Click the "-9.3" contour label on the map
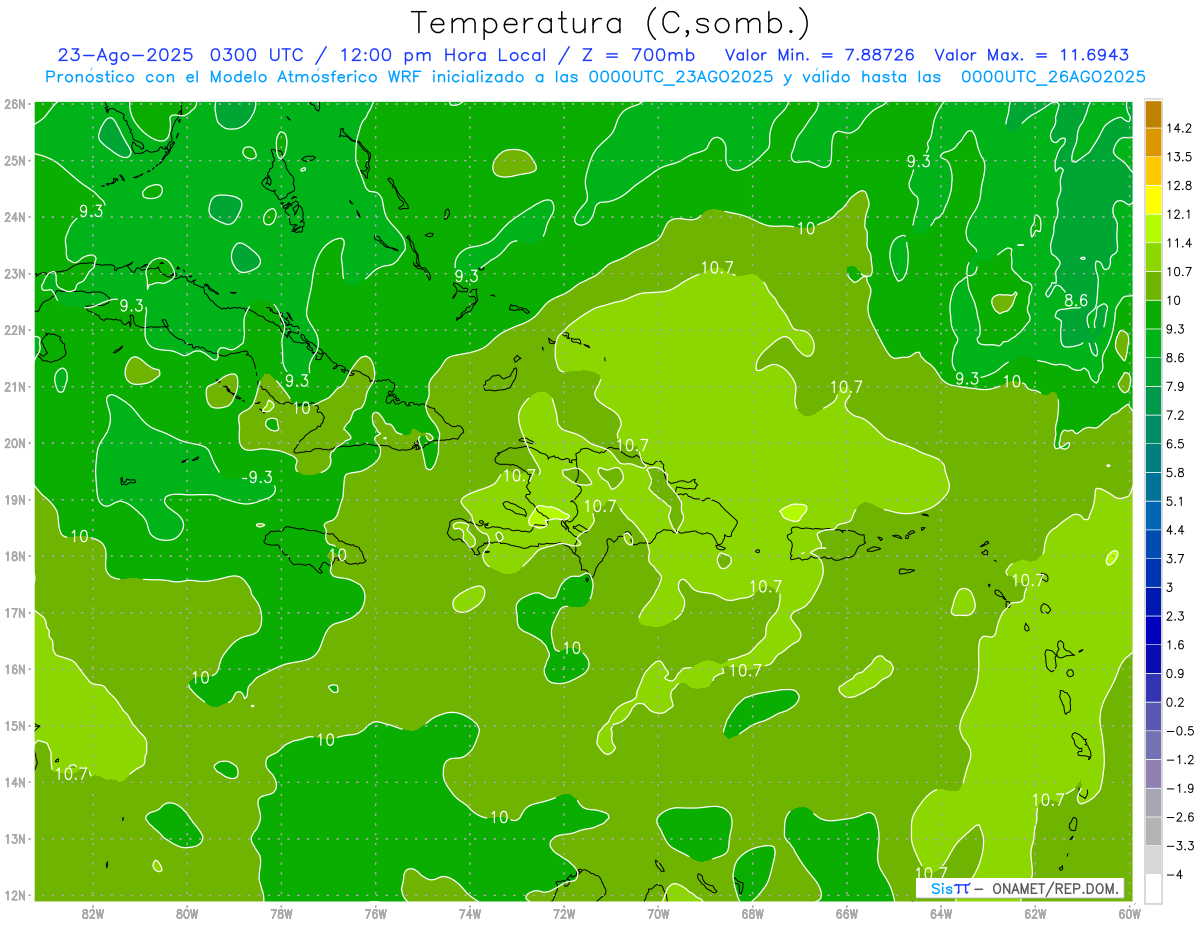1200x927 pixels. click(257, 477)
